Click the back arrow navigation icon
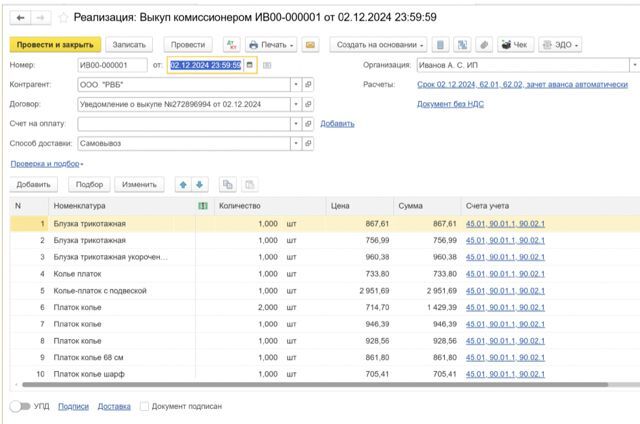 point(20,18)
